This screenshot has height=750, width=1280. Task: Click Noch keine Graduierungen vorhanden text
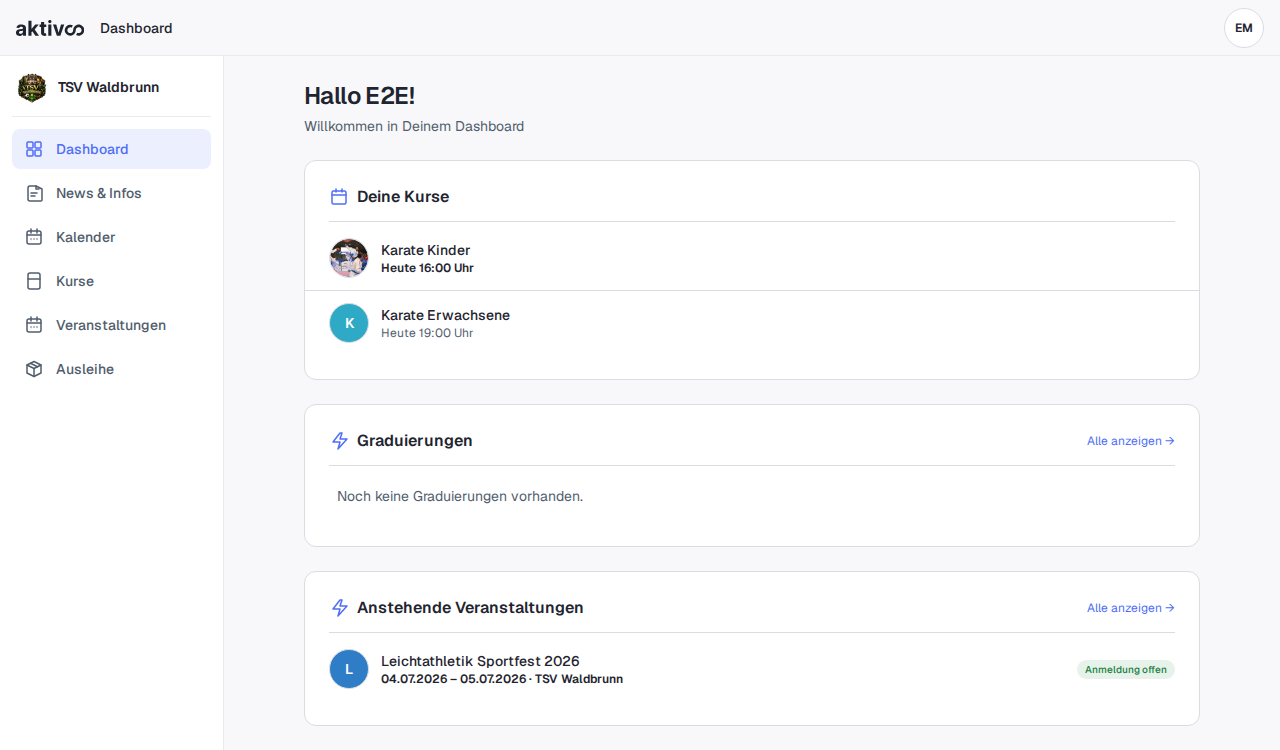point(460,496)
